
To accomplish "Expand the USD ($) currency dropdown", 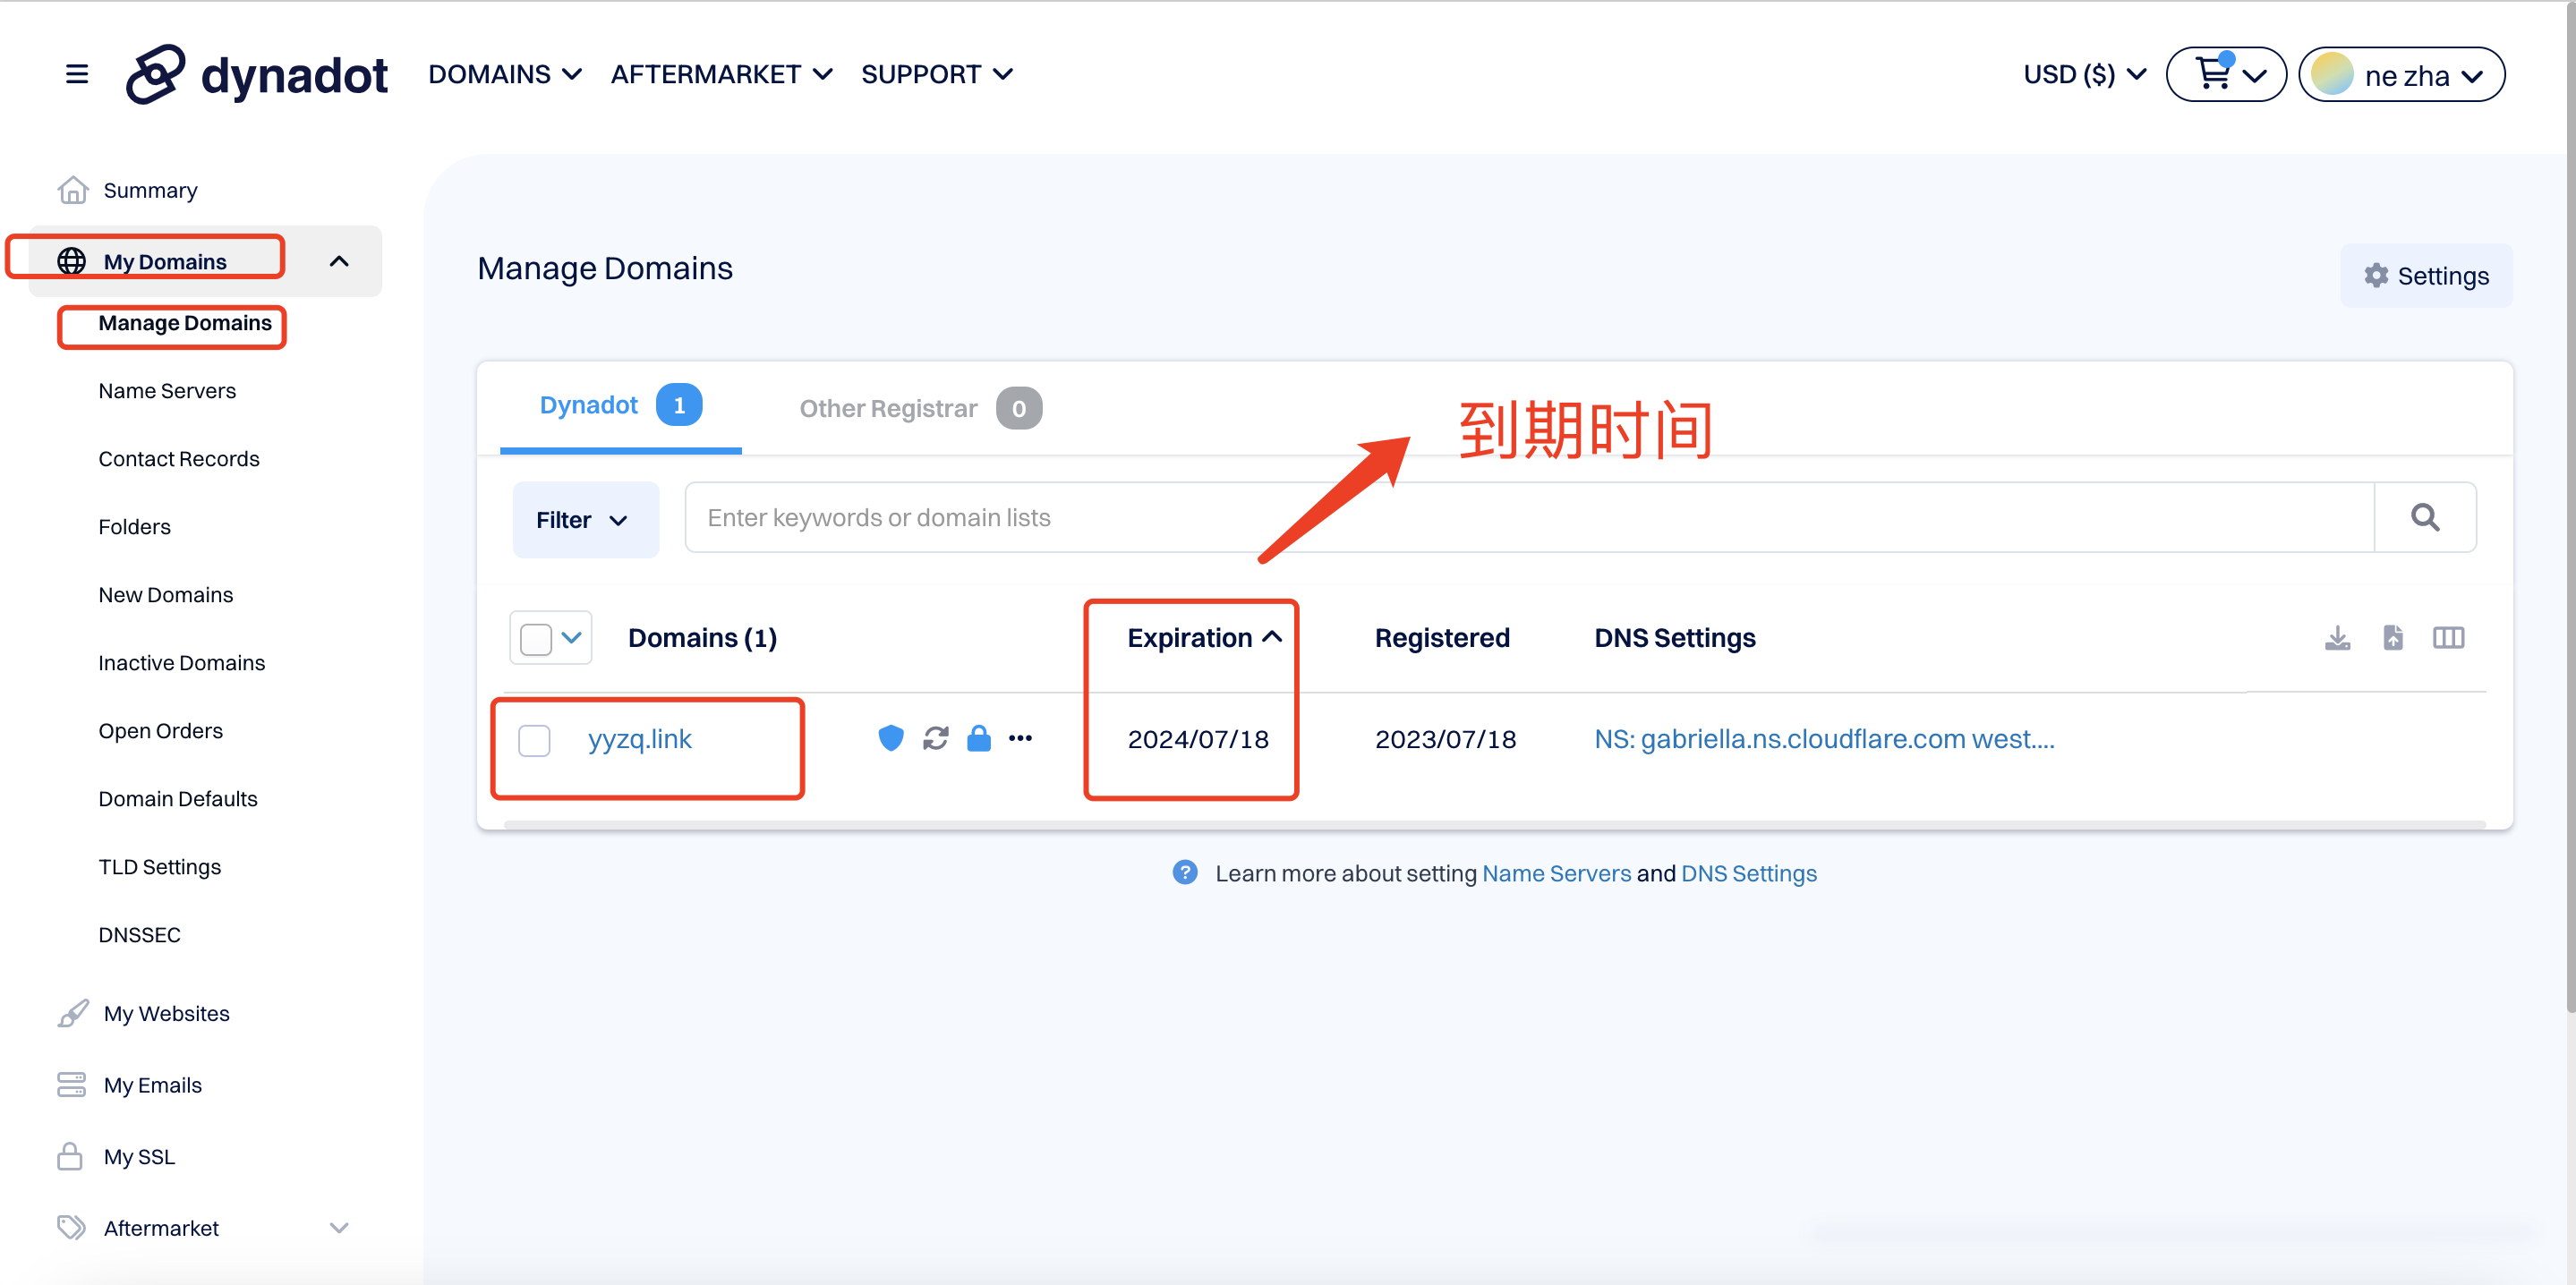I will (2084, 75).
